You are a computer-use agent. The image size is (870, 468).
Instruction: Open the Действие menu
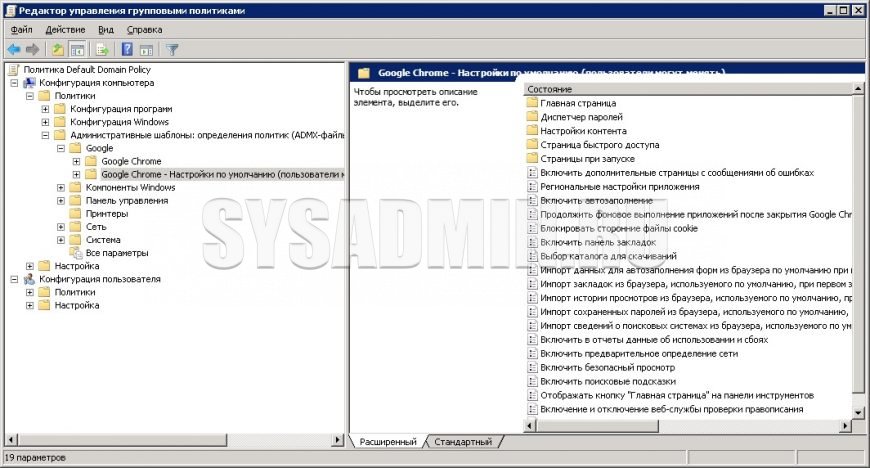pos(65,30)
